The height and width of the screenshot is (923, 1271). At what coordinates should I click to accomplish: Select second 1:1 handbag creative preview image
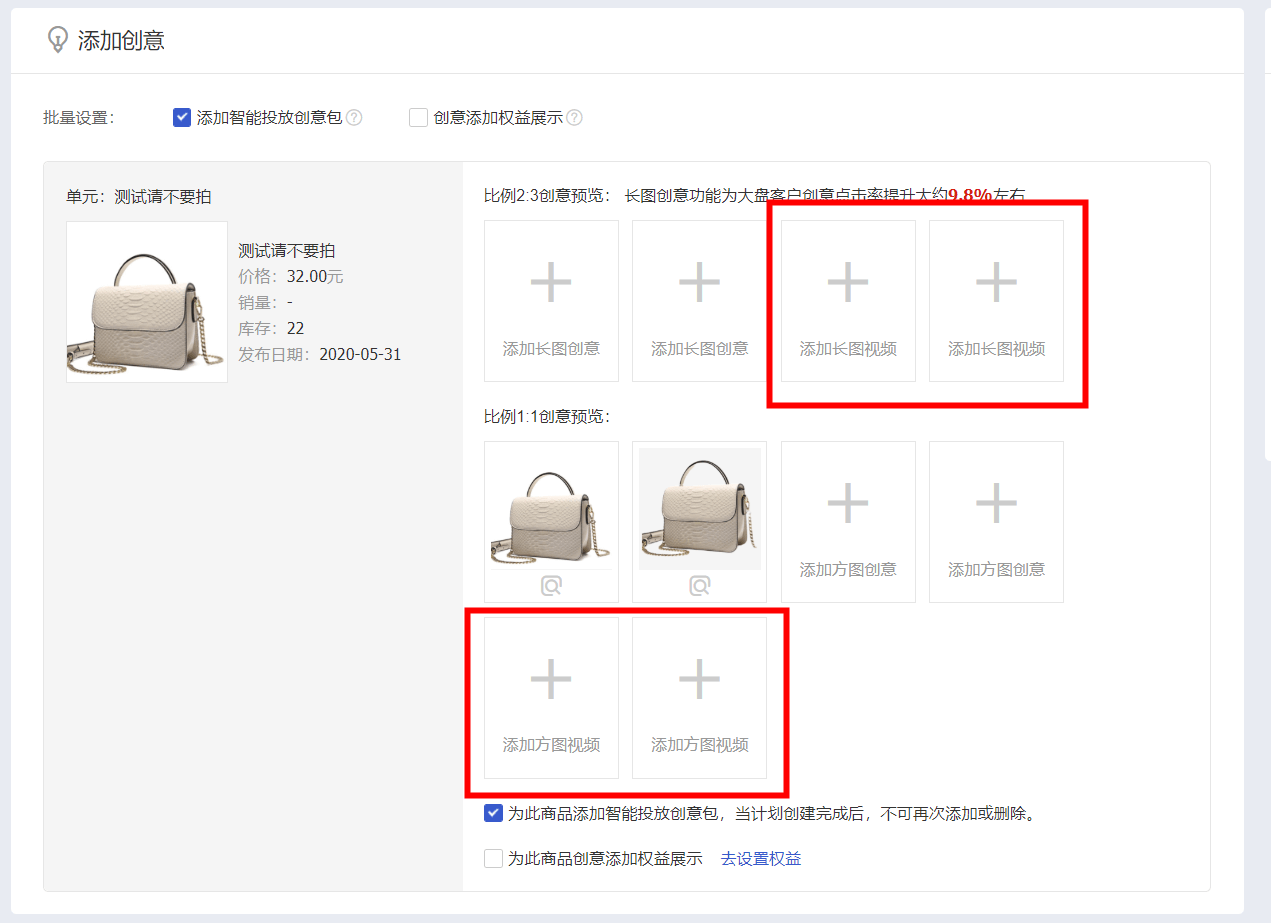(699, 508)
